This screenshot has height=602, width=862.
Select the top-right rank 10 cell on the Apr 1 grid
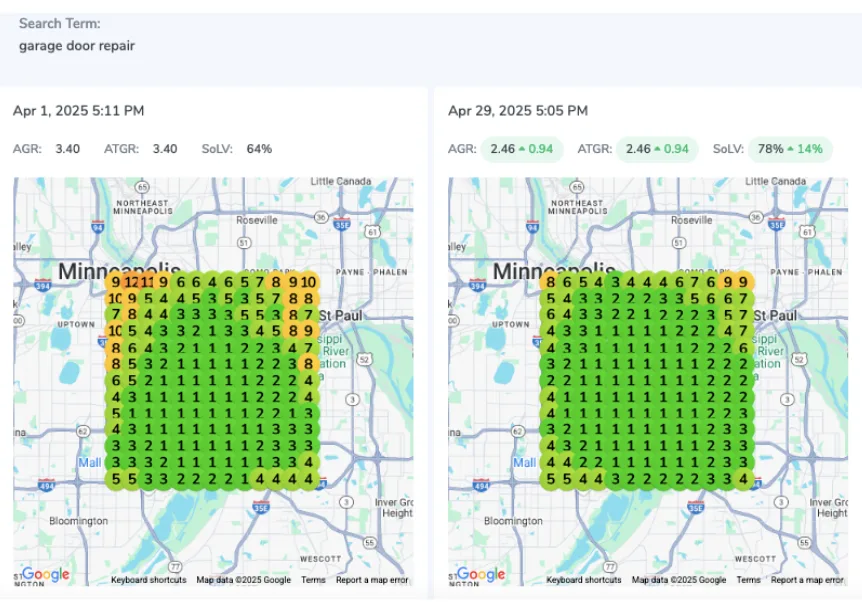click(x=309, y=282)
